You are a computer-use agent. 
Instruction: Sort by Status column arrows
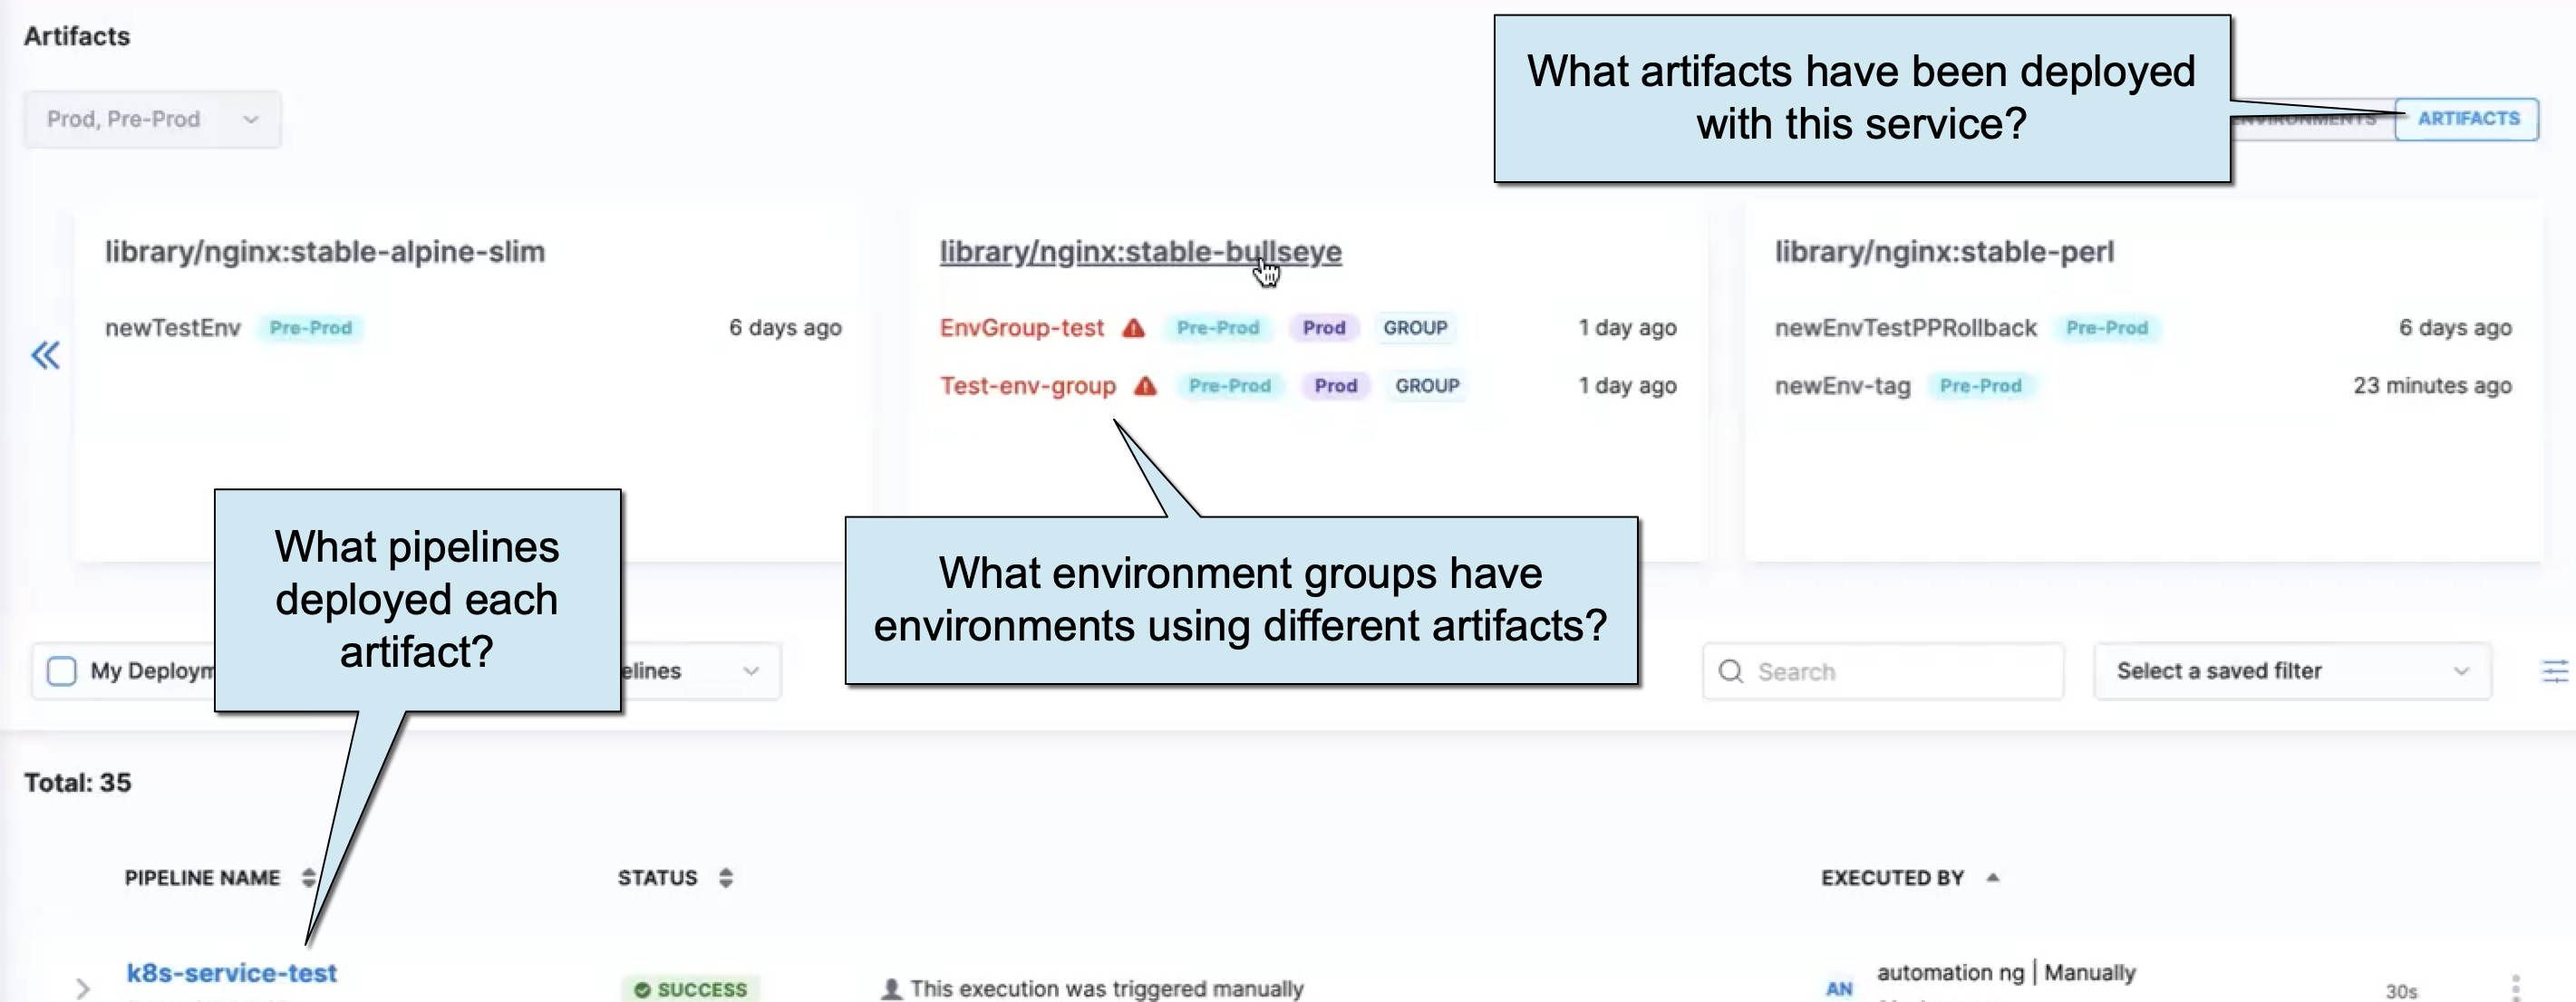point(726,878)
